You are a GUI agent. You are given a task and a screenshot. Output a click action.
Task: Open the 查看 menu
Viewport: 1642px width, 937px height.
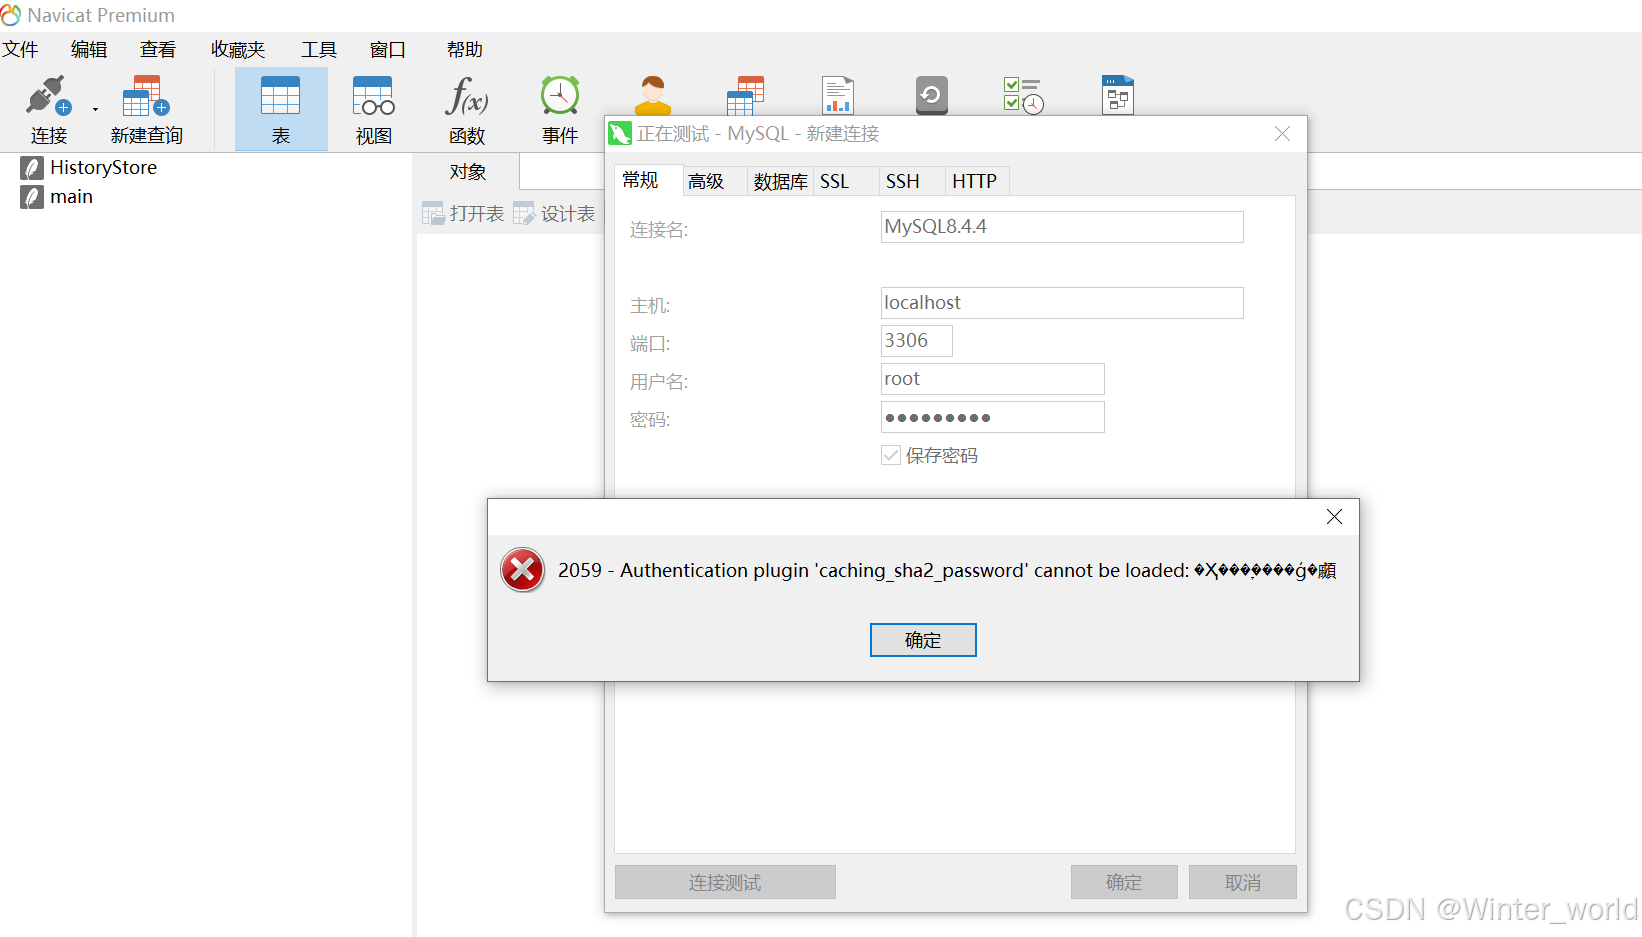(158, 49)
